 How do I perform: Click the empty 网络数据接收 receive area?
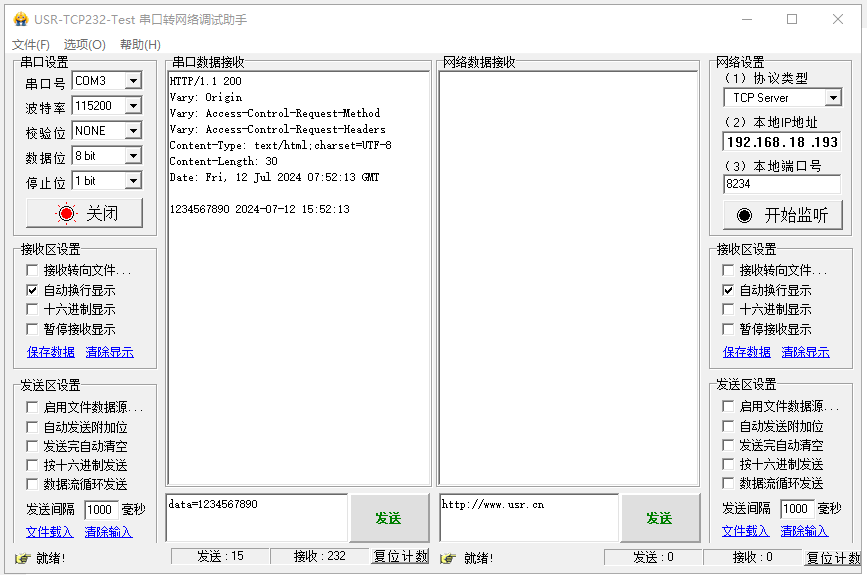[568, 279]
